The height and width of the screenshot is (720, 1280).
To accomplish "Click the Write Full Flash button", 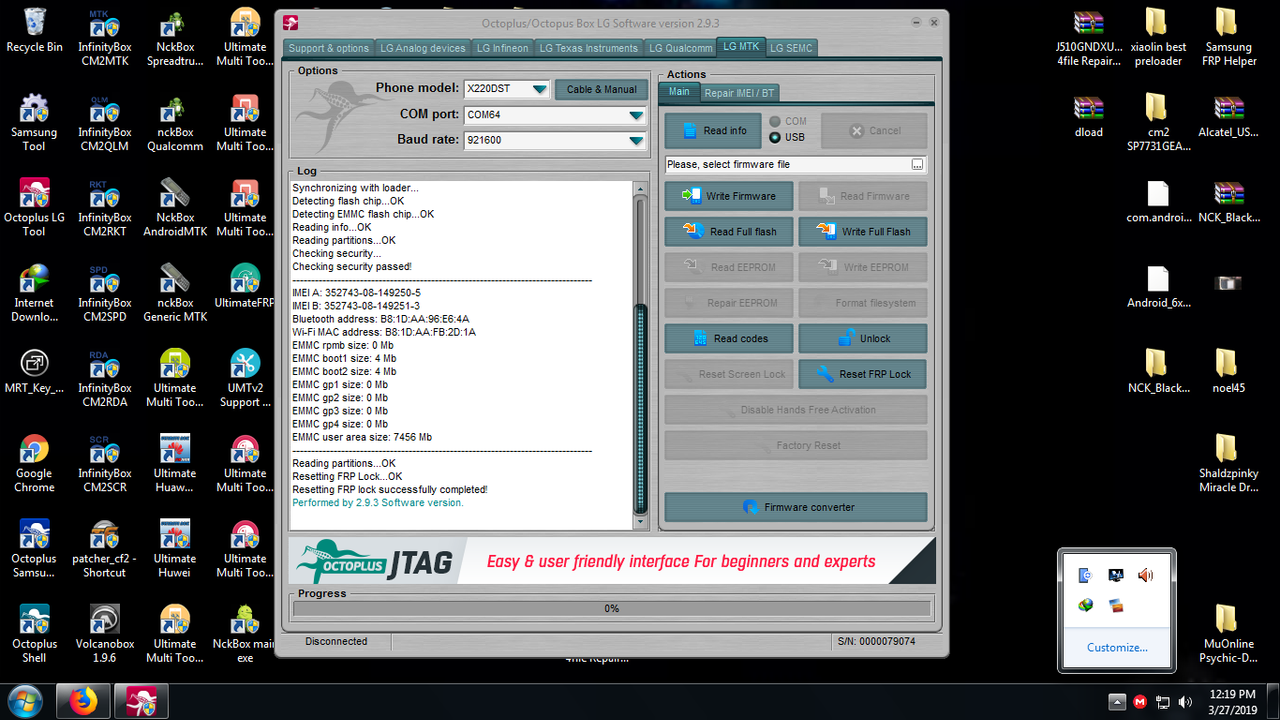I will tap(863, 232).
